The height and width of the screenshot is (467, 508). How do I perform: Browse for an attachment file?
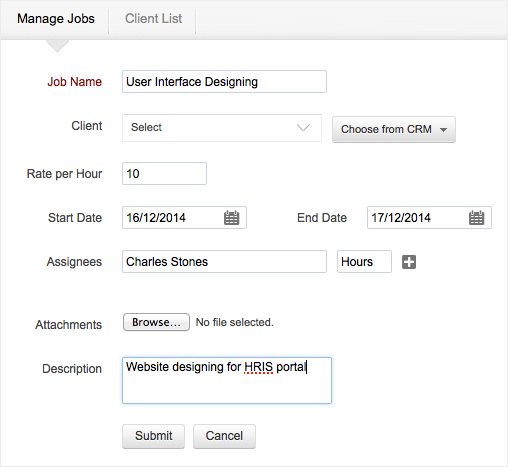click(156, 322)
